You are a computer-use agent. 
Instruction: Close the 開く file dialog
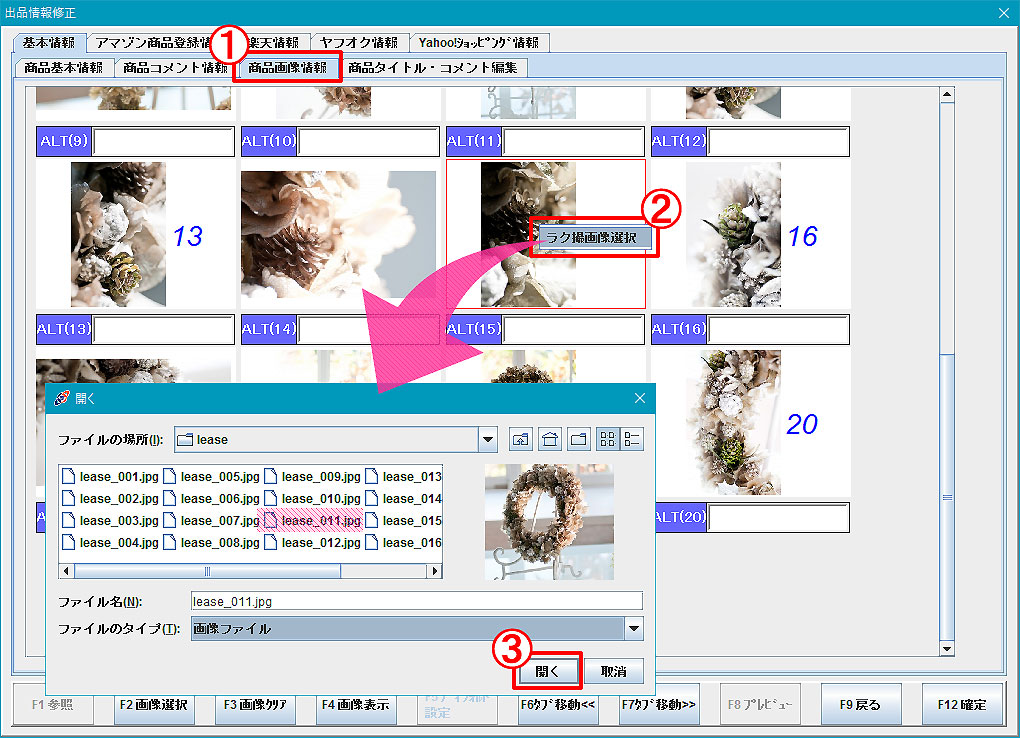pyautogui.click(x=640, y=398)
